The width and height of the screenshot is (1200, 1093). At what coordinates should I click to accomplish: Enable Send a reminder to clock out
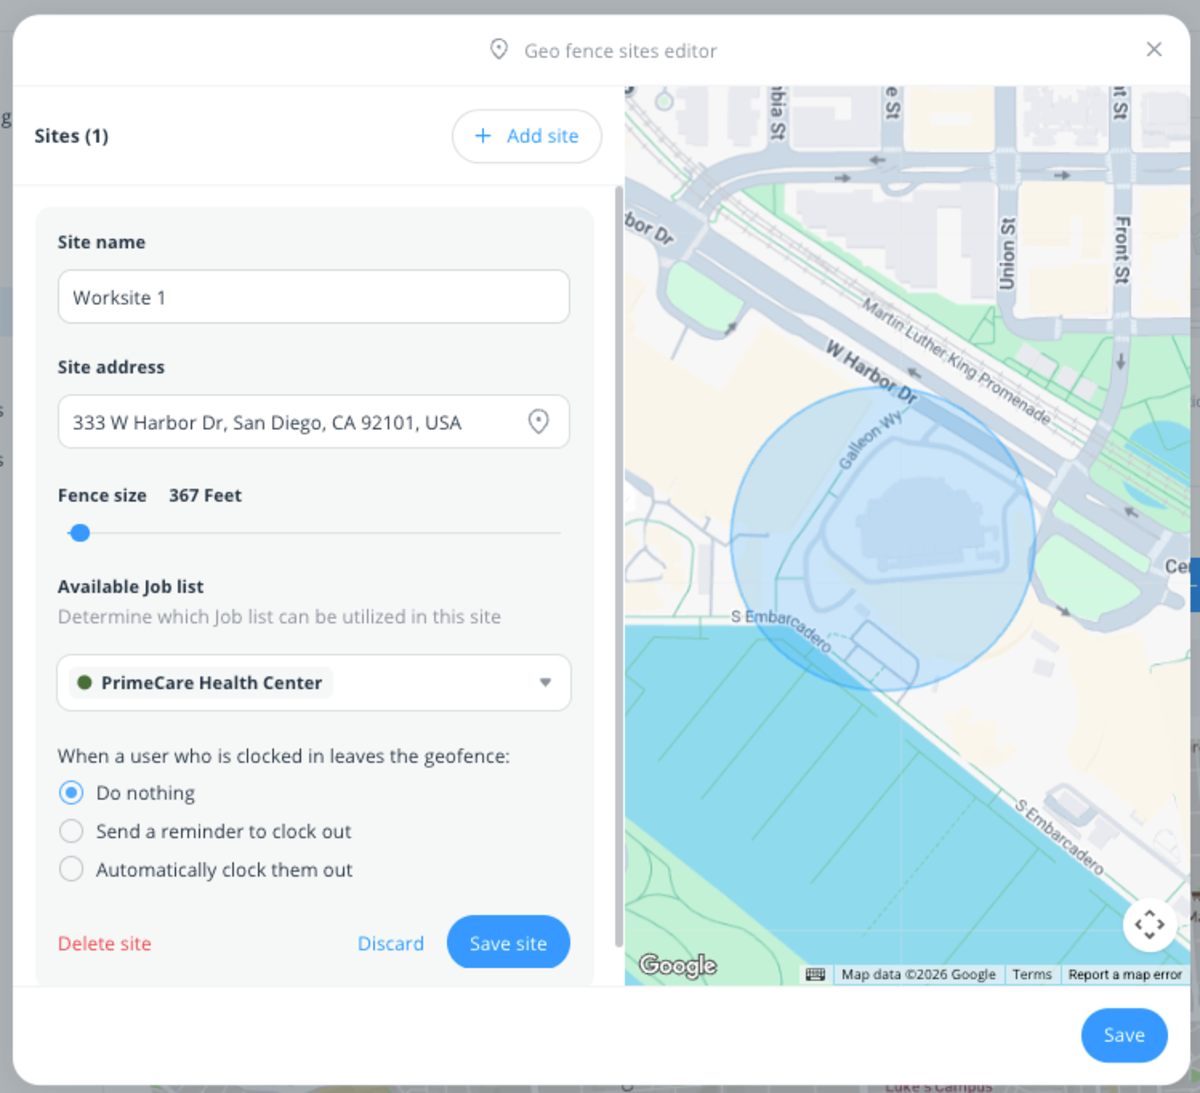click(x=71, y=830)
